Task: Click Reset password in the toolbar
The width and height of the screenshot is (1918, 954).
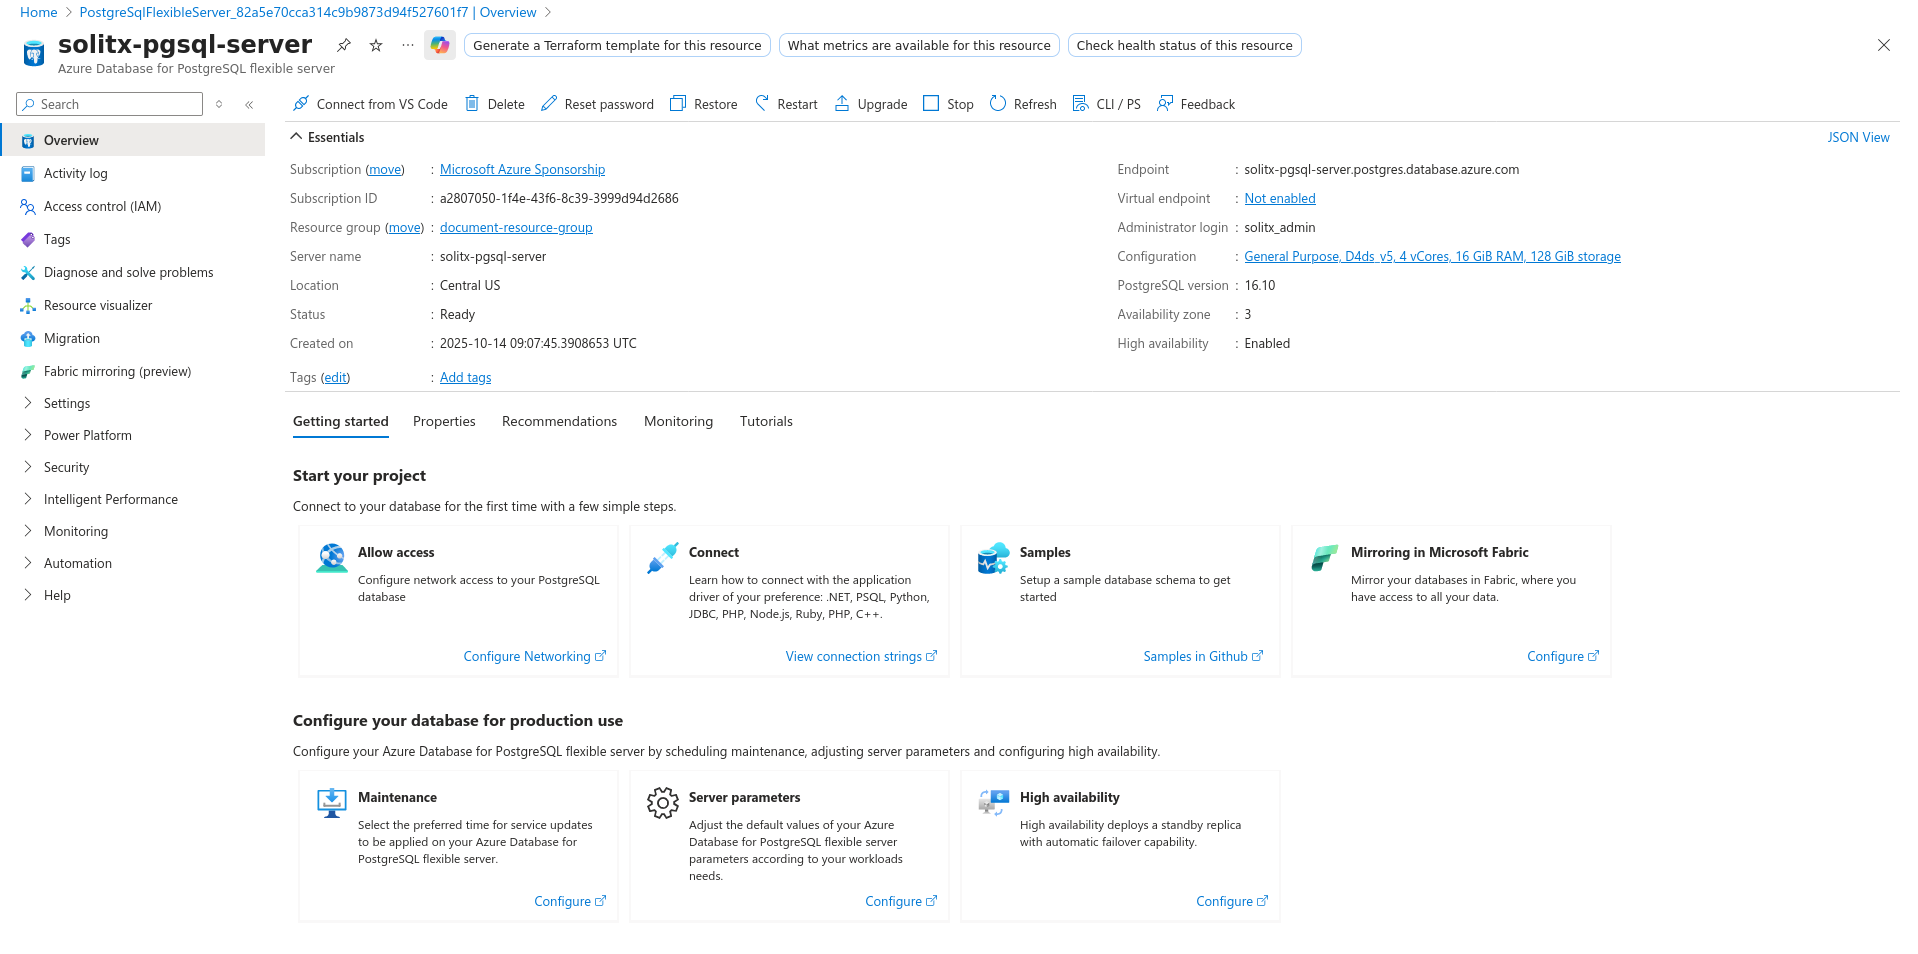Action: coord(597,104)
